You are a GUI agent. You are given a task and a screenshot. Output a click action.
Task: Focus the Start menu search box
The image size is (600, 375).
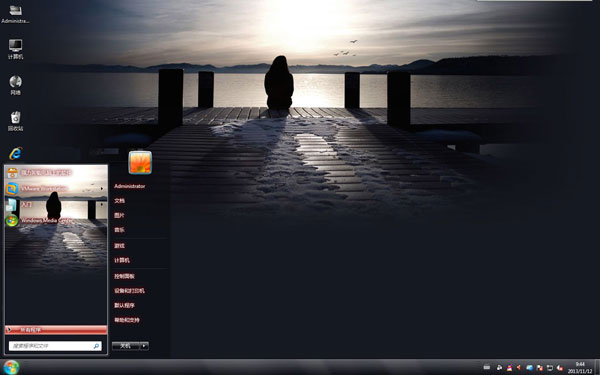pyautogui.click(x=55, y=346)
